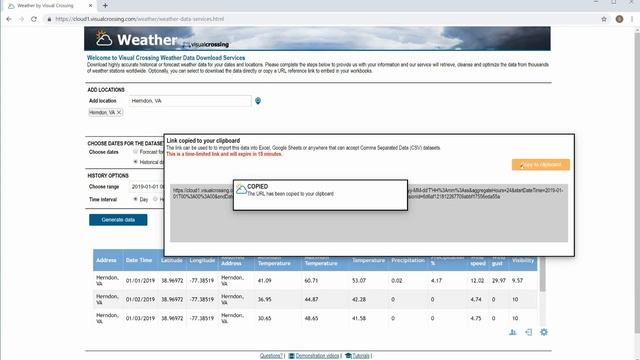Click the 29.97 wind gust cell
This screenshot has height=360, width=640.
point(499,281)
